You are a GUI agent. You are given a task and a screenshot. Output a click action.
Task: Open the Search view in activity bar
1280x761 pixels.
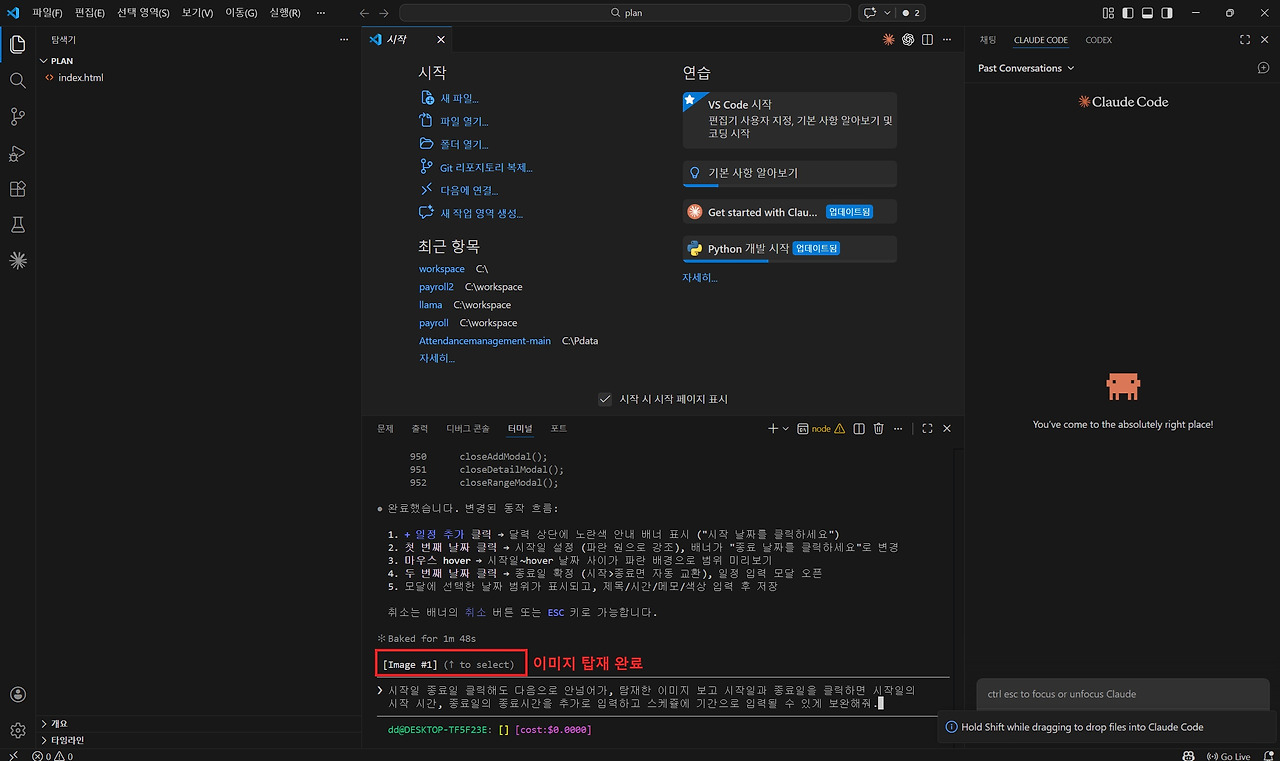coord(17,80)
